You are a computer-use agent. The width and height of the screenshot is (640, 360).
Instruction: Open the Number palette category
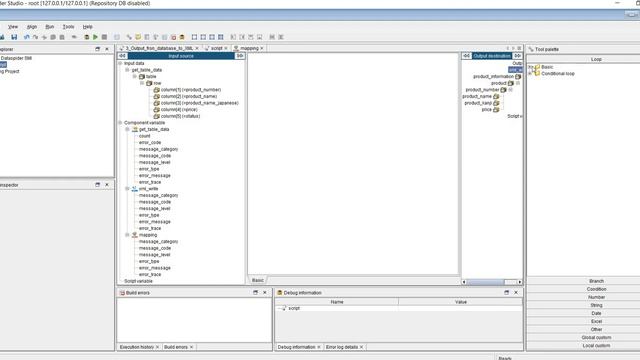click(596, 297)
